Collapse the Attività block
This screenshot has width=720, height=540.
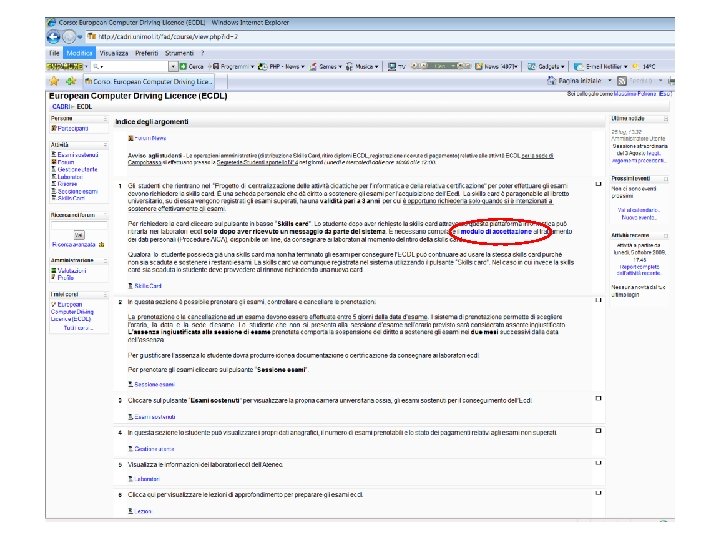click(x=105, y=145)
